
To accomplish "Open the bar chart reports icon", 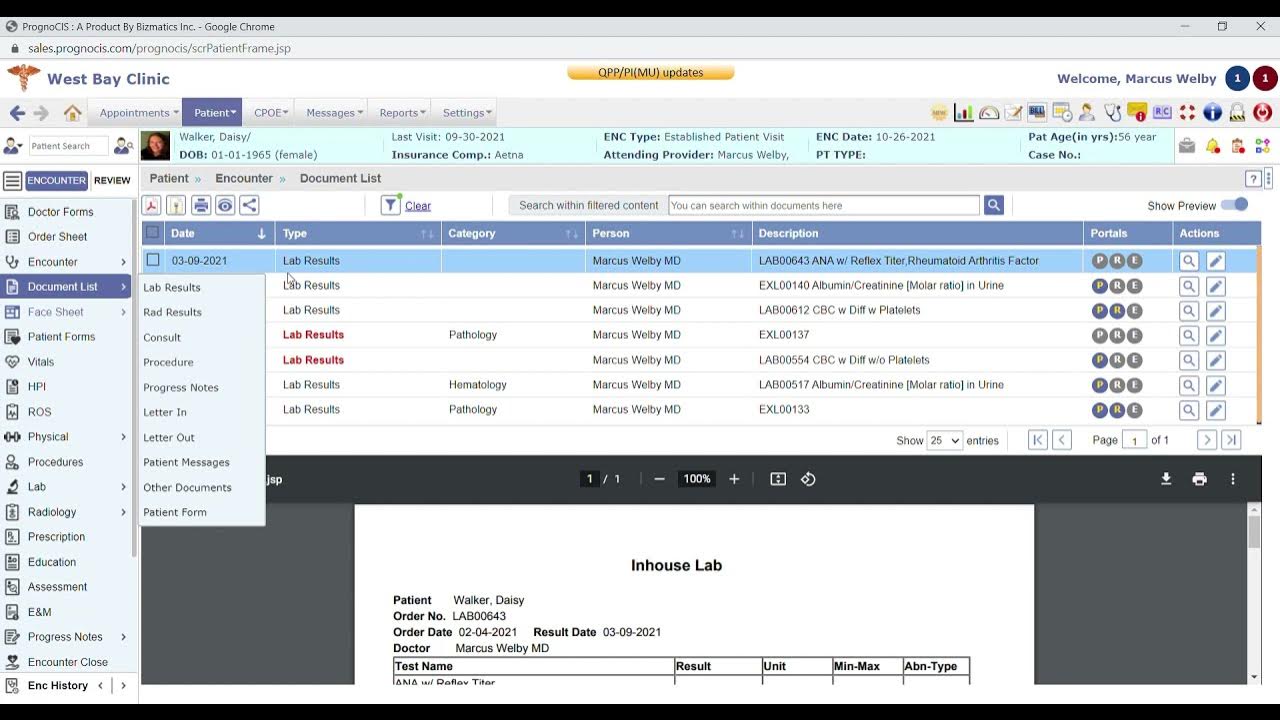I will click(x=964, y=113).
